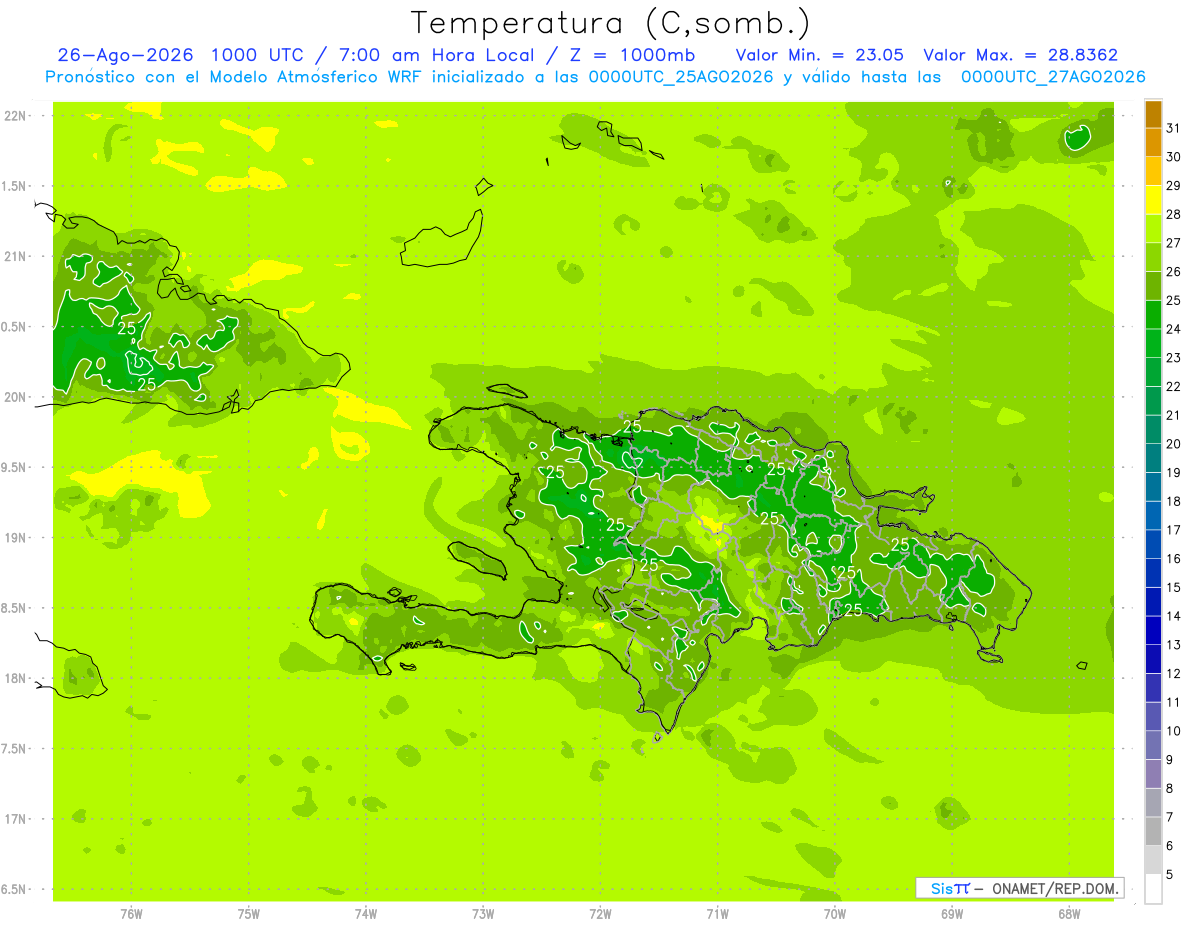Click the '0000UTC_25AGO2026' initialization text
The height and width of the screenshot is (927, 1200).
coord(681,76)
